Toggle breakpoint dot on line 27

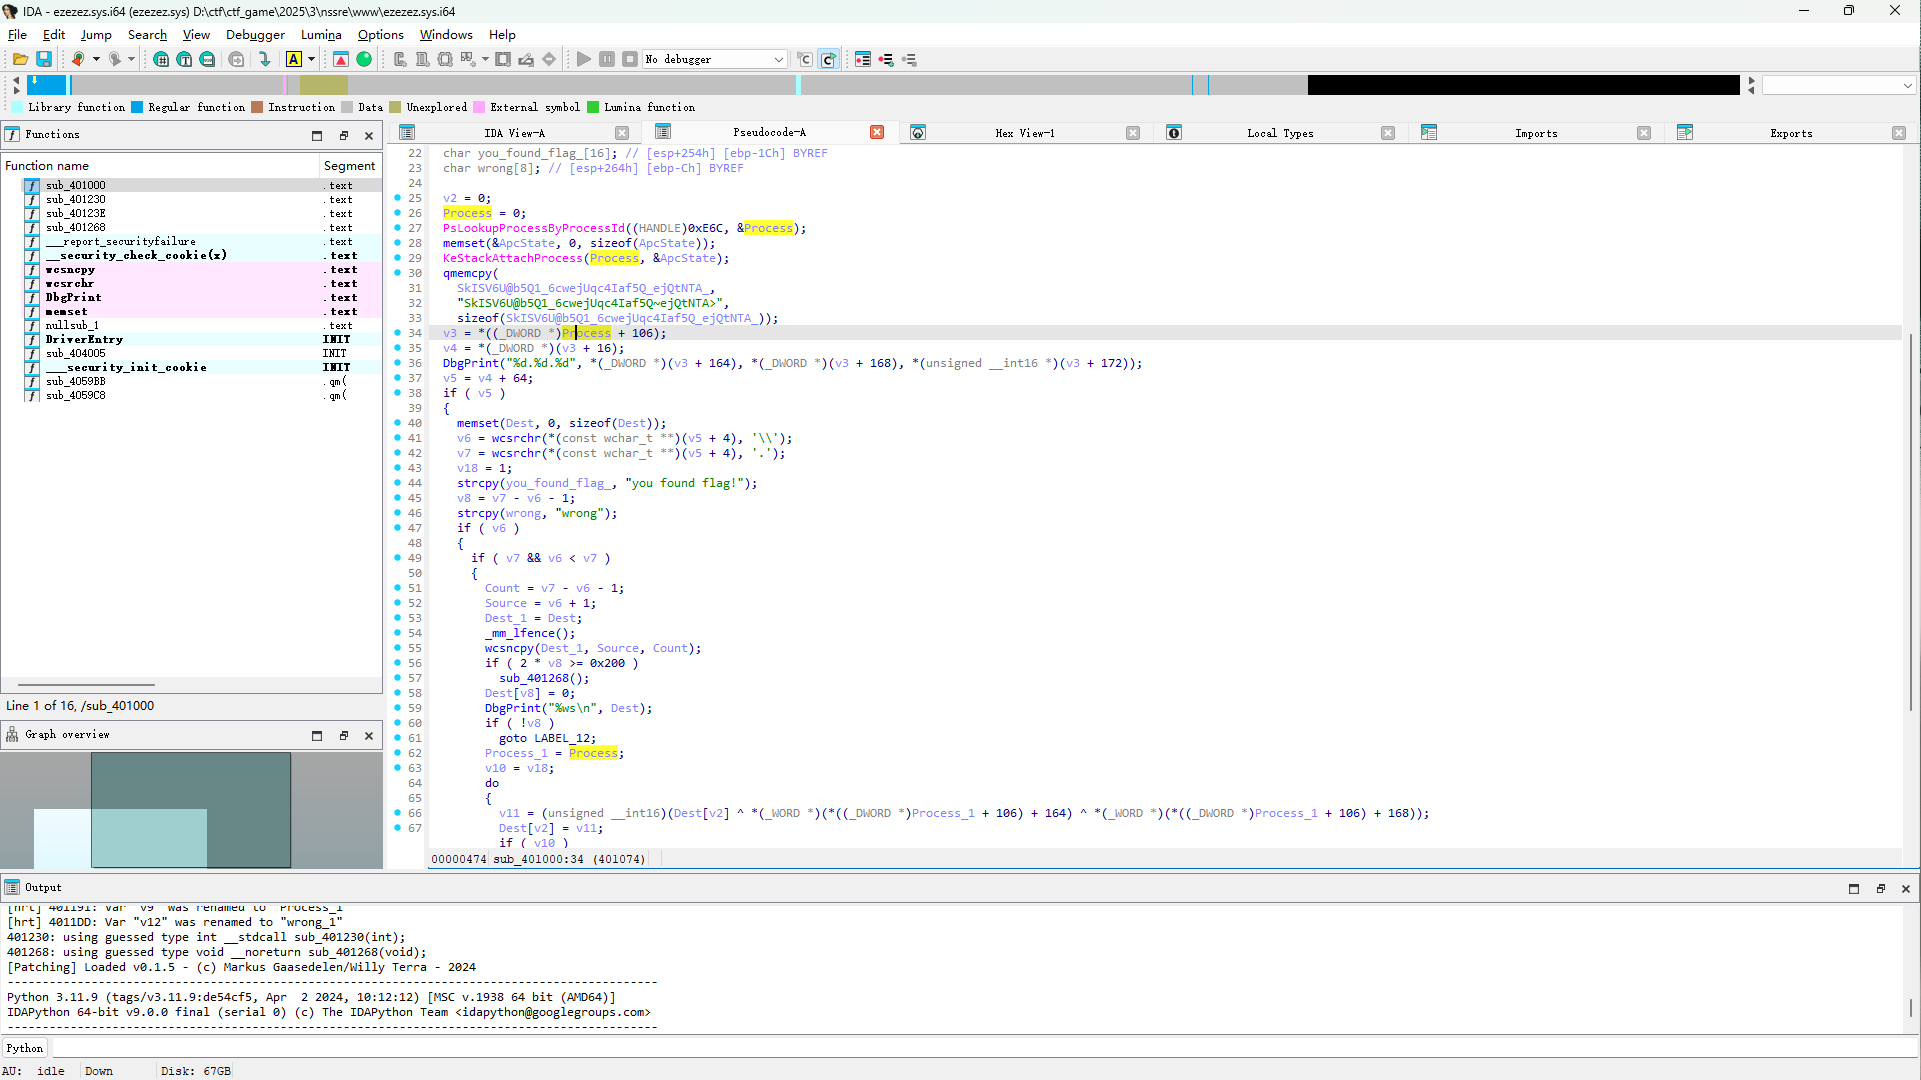click(x=398, y=228)
